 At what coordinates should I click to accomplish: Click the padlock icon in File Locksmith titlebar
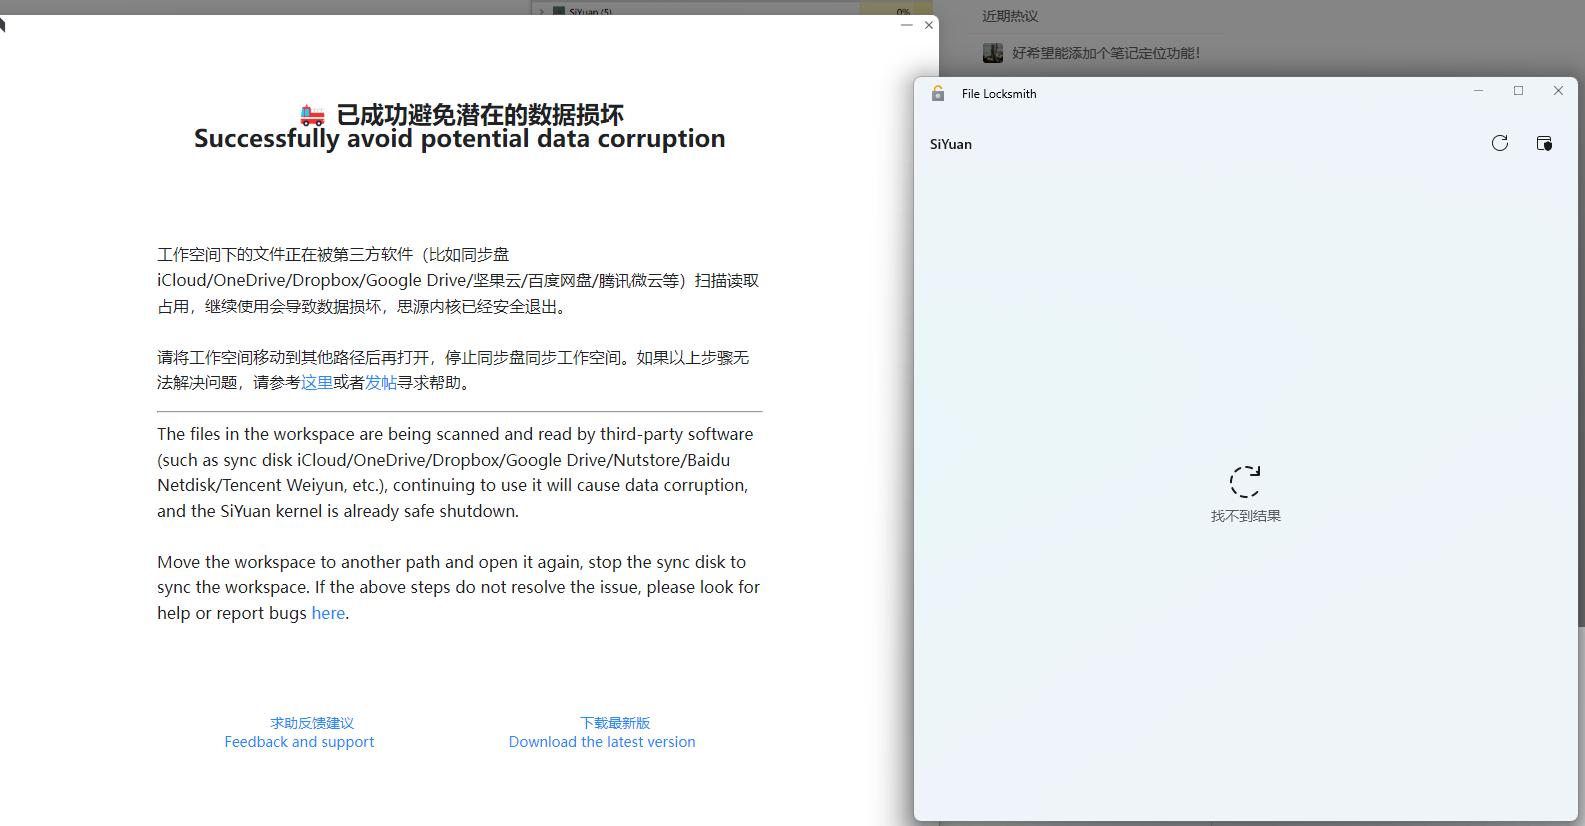coord(938,93)
